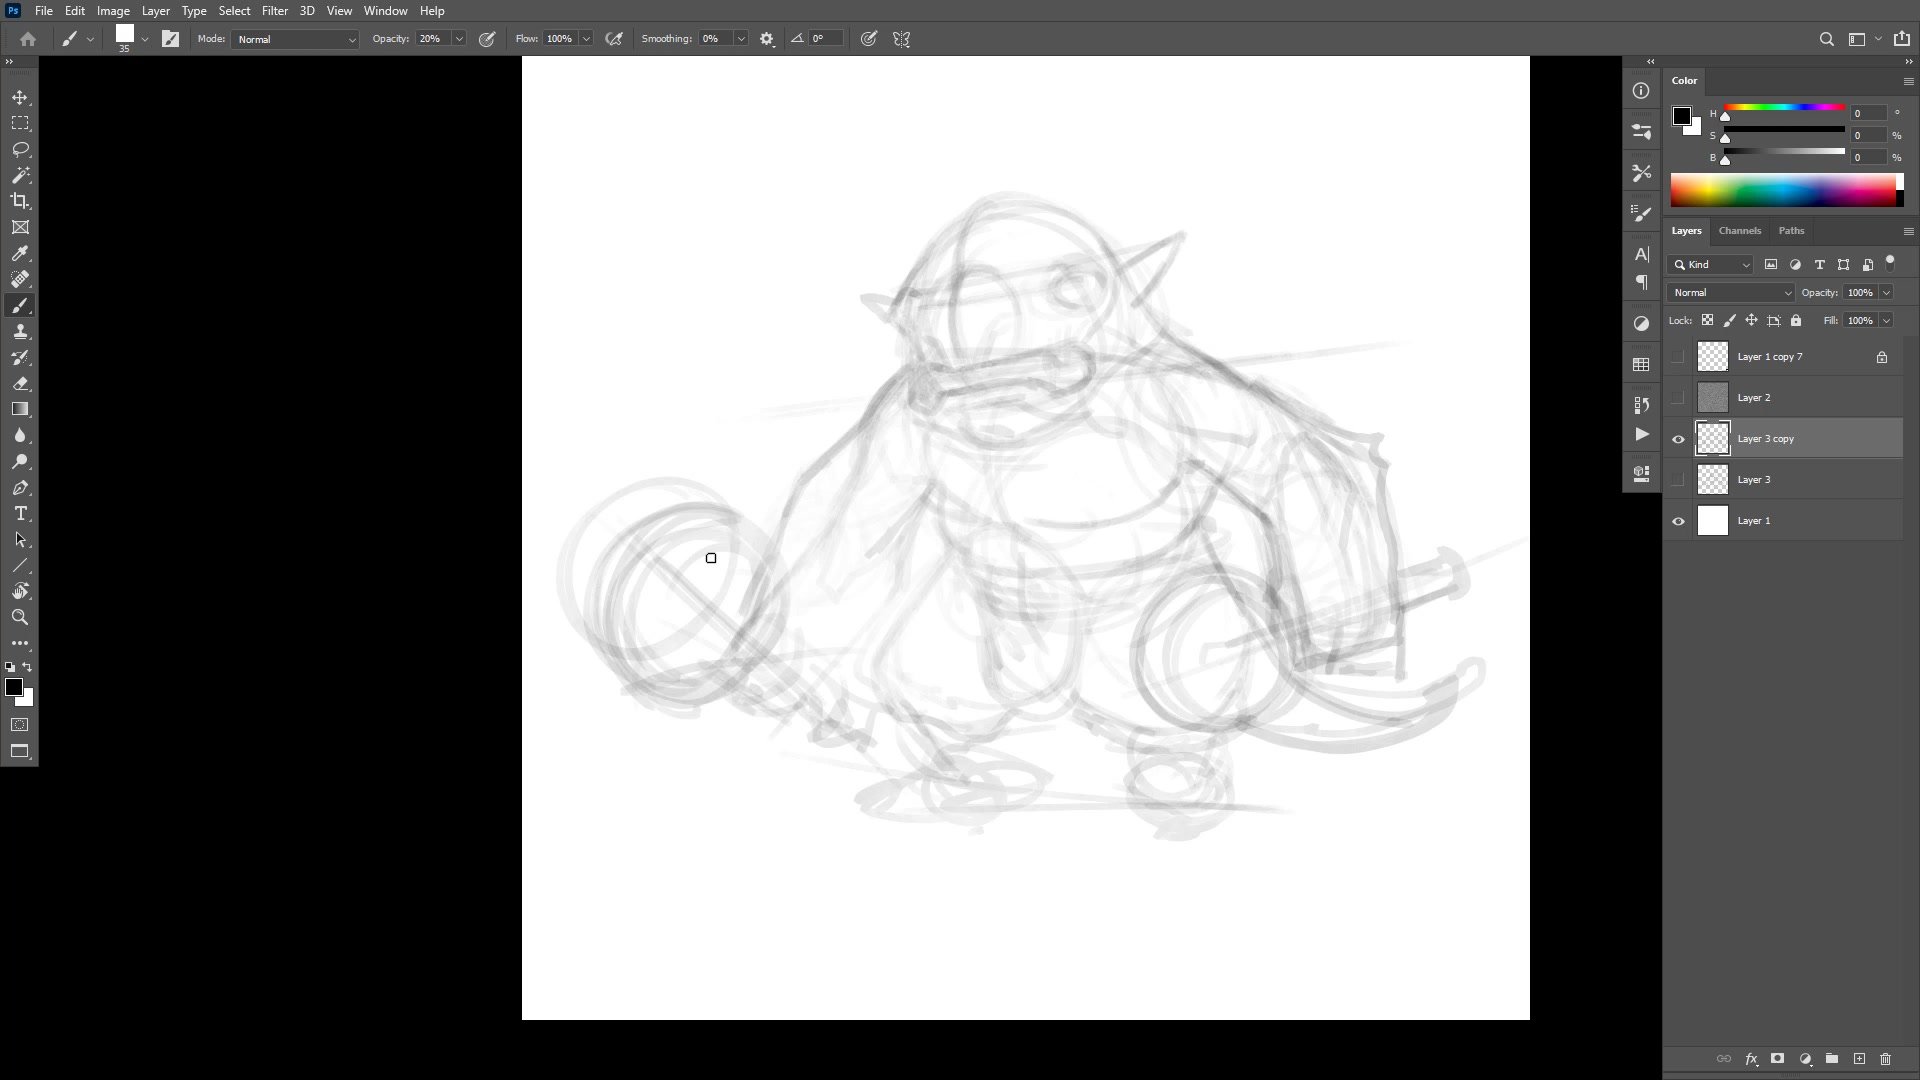The height and width of the screenshot is (1080, 1920).
Task: Expand the layer blend mode Normal dropdown
Action: (x=1730, y=293)
